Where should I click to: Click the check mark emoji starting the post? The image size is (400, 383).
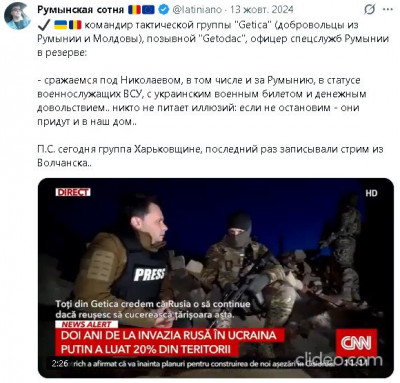(44, 24)
